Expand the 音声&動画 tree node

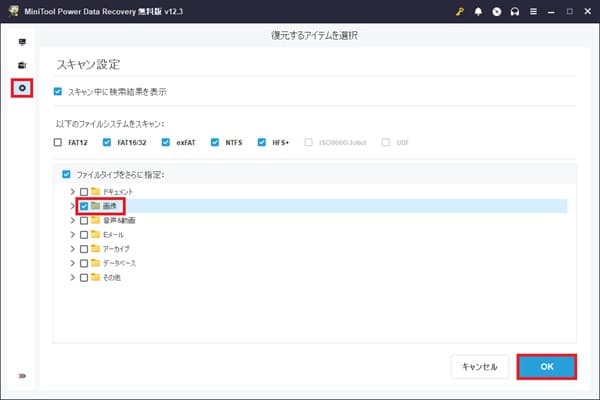(x=72, y=220)
